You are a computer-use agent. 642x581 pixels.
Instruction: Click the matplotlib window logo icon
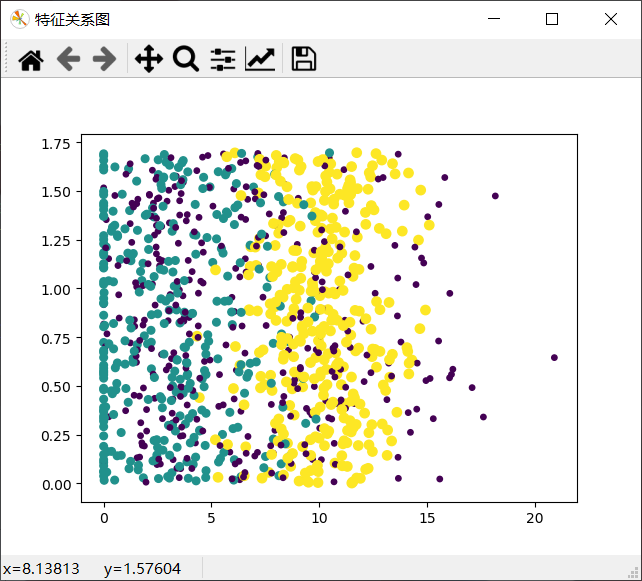[19, 19]
